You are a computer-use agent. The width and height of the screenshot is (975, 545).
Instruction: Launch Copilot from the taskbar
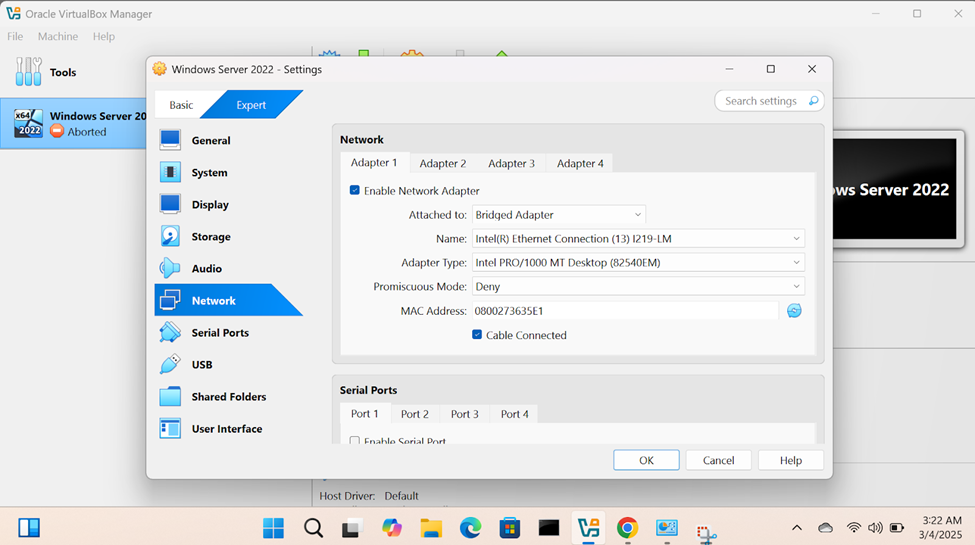(x=392, y=528)
